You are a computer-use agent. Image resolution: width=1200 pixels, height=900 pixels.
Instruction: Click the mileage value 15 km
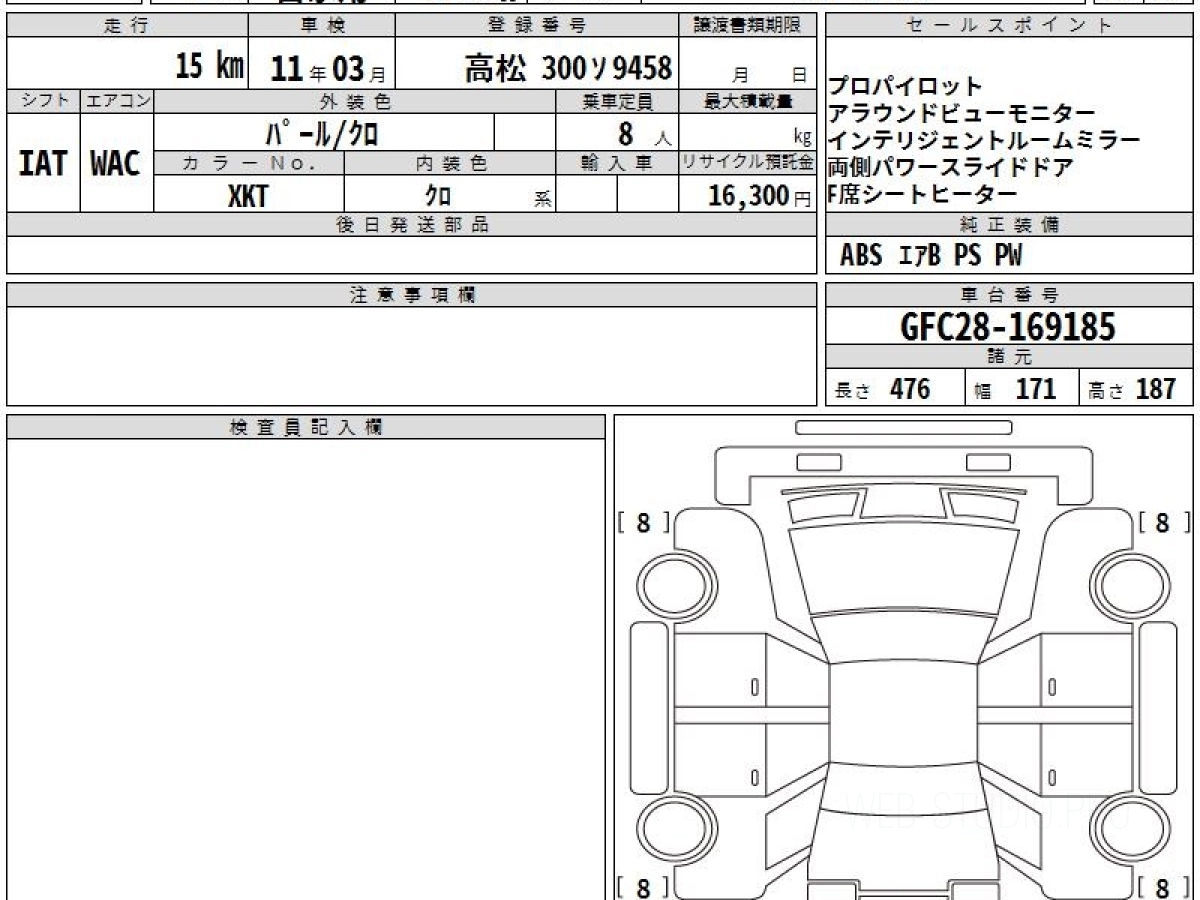click(x=209, y=67)
